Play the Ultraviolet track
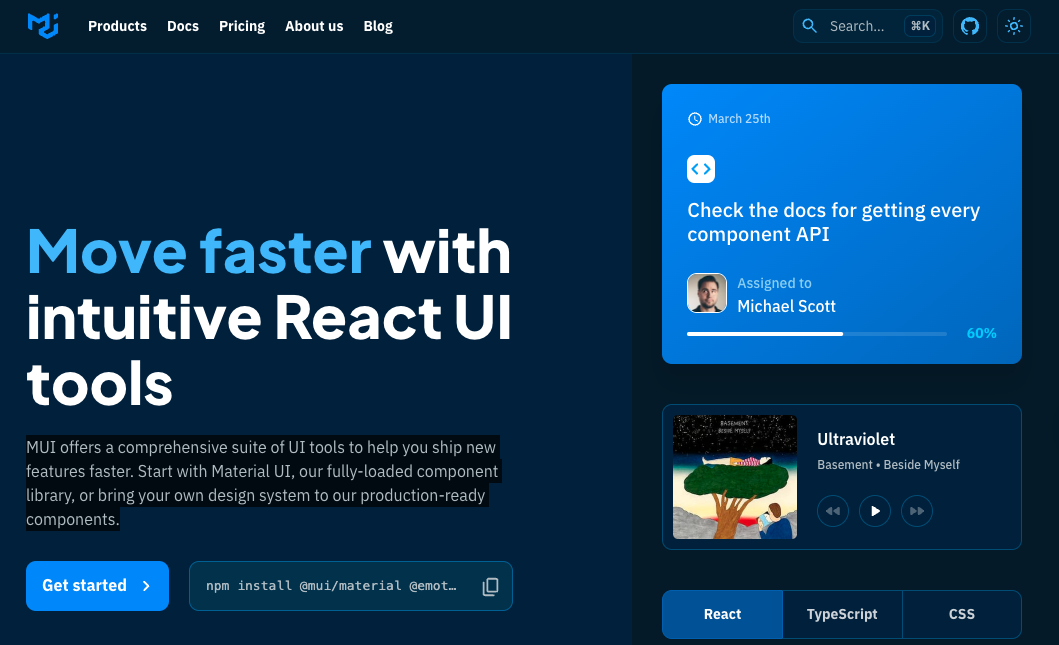 [875, 511]
